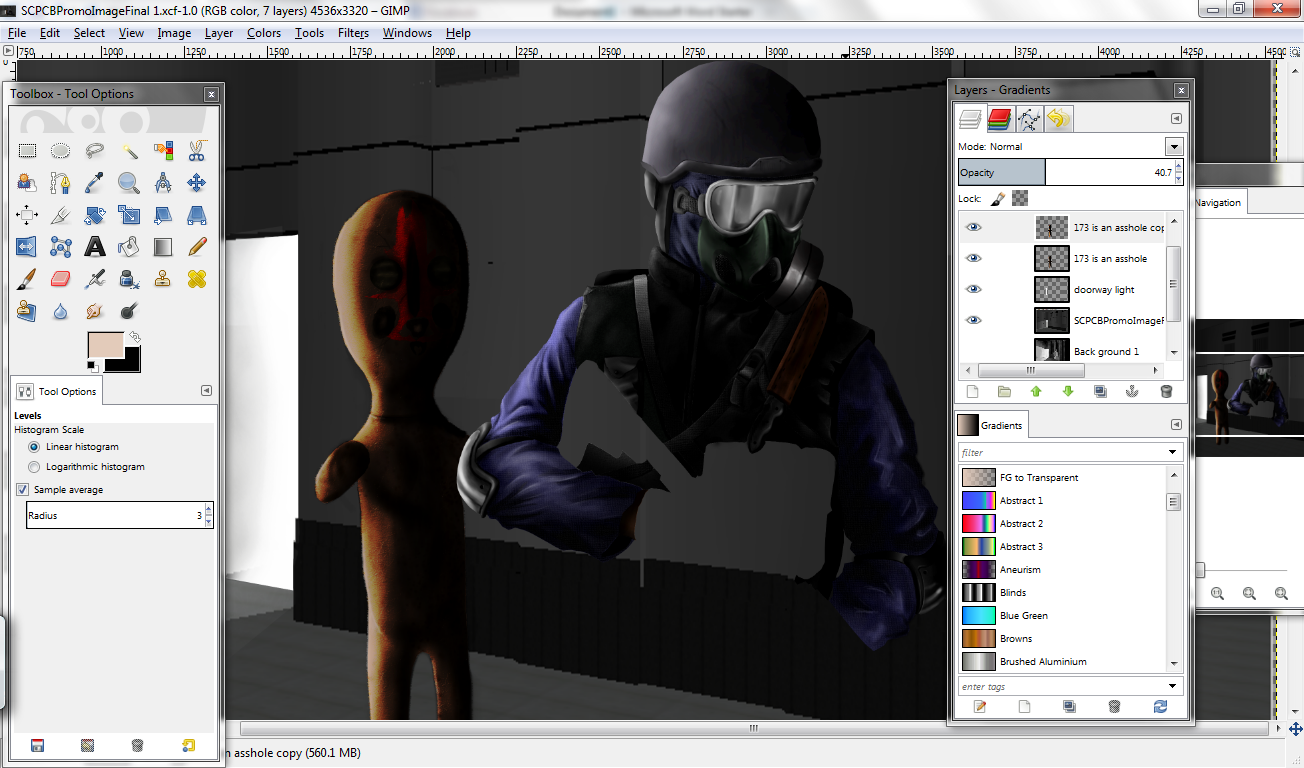
Task: Select the Rectangle Select tool
Action: pos(27,152)
